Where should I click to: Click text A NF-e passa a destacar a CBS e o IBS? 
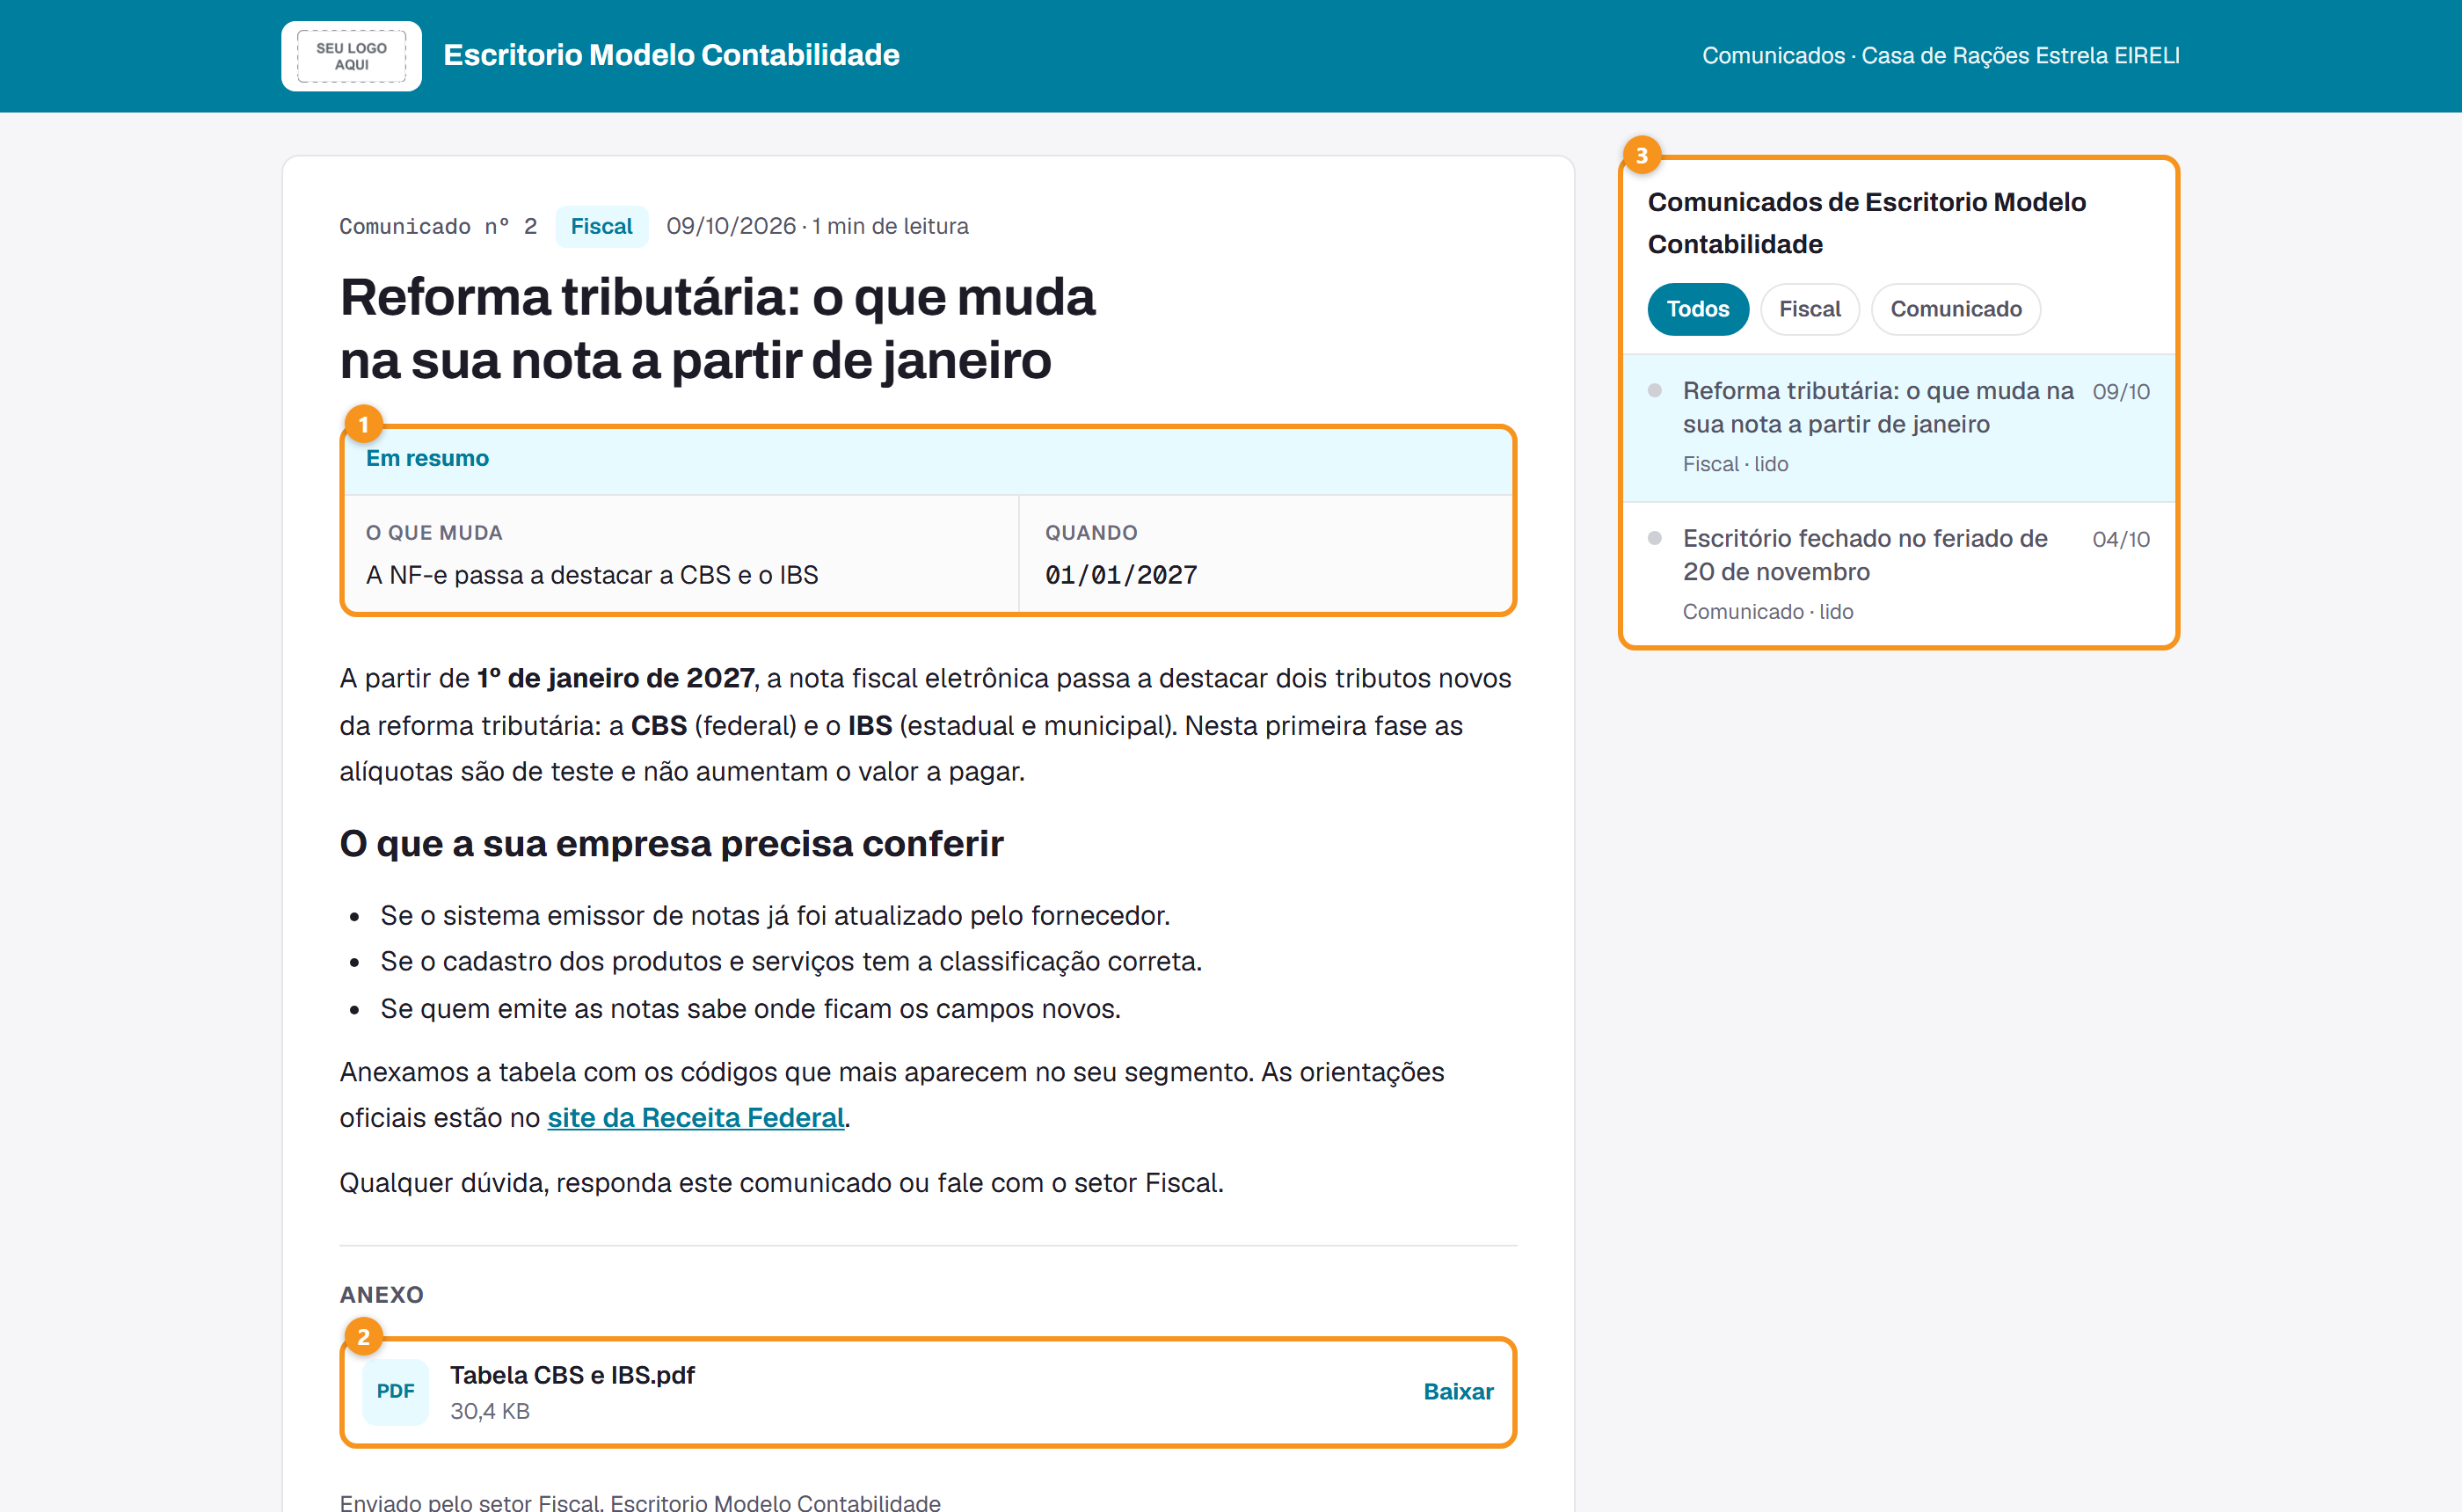click(592, 575)
